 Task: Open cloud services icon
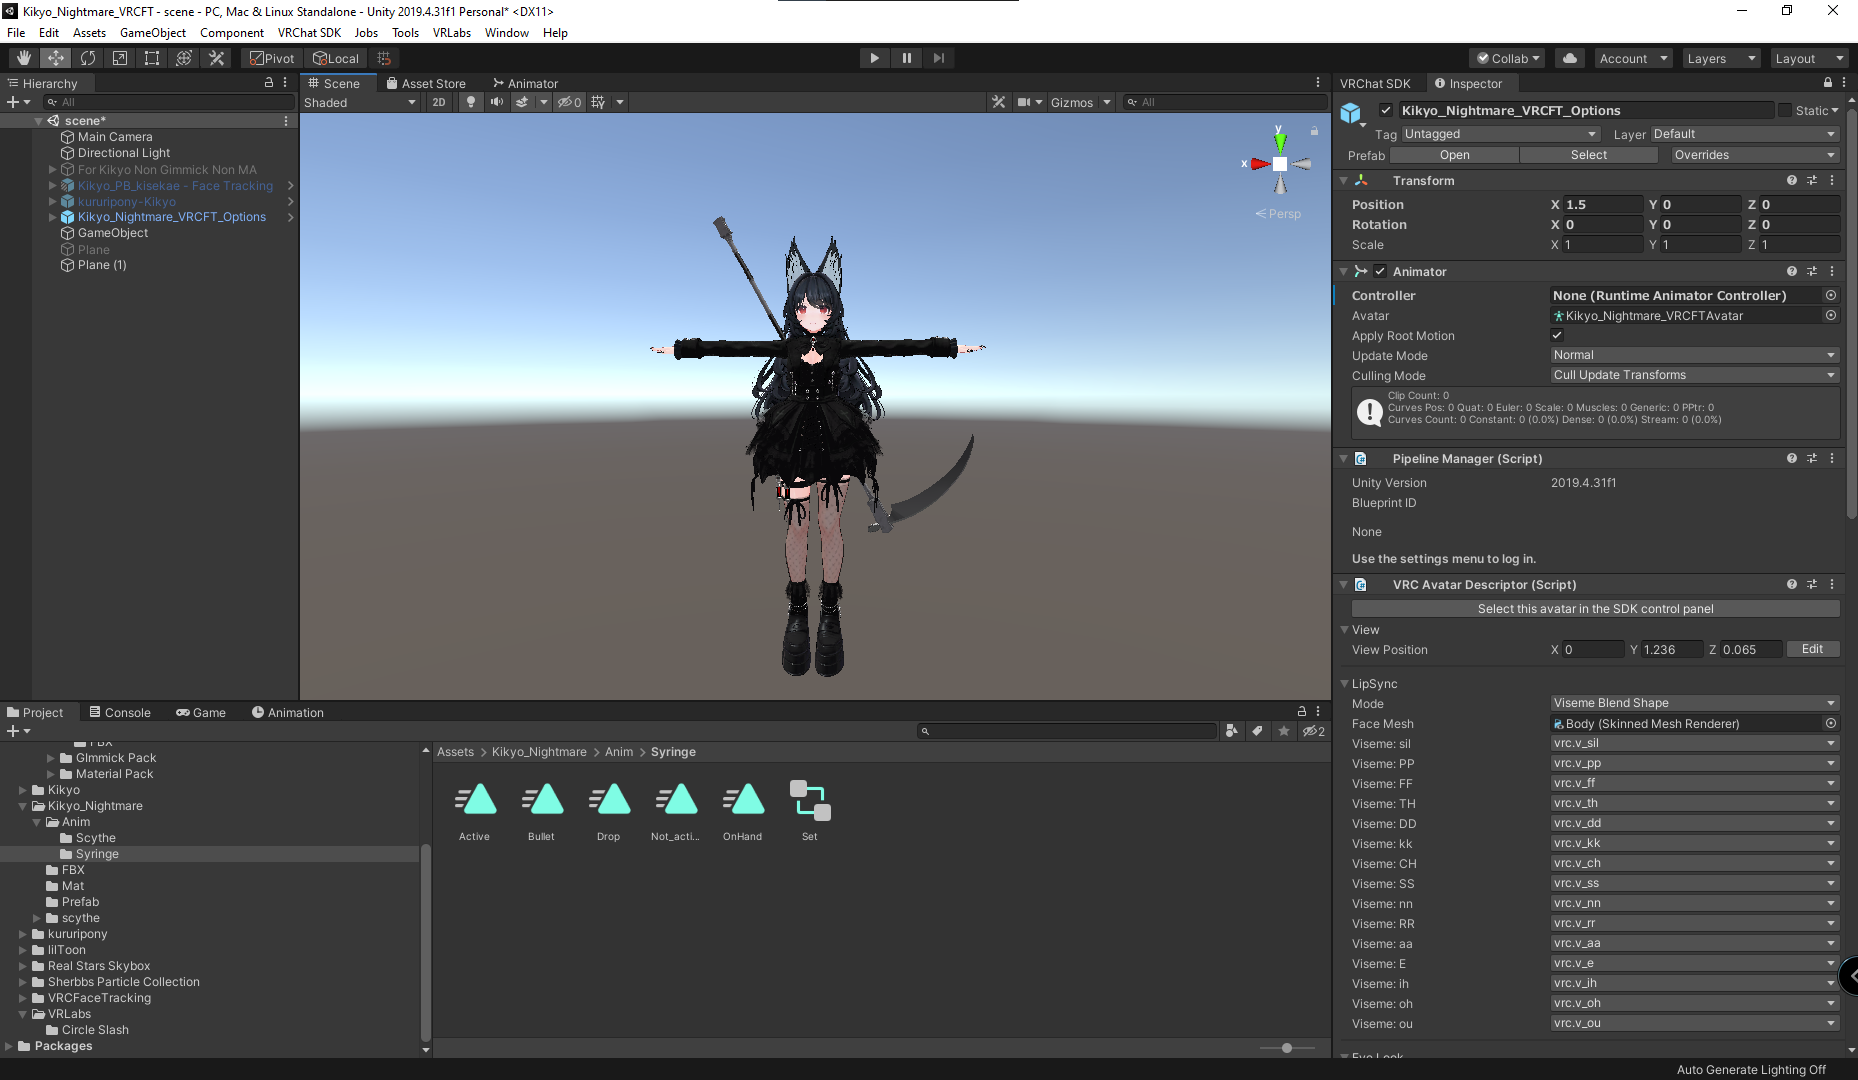[1570, 58]
